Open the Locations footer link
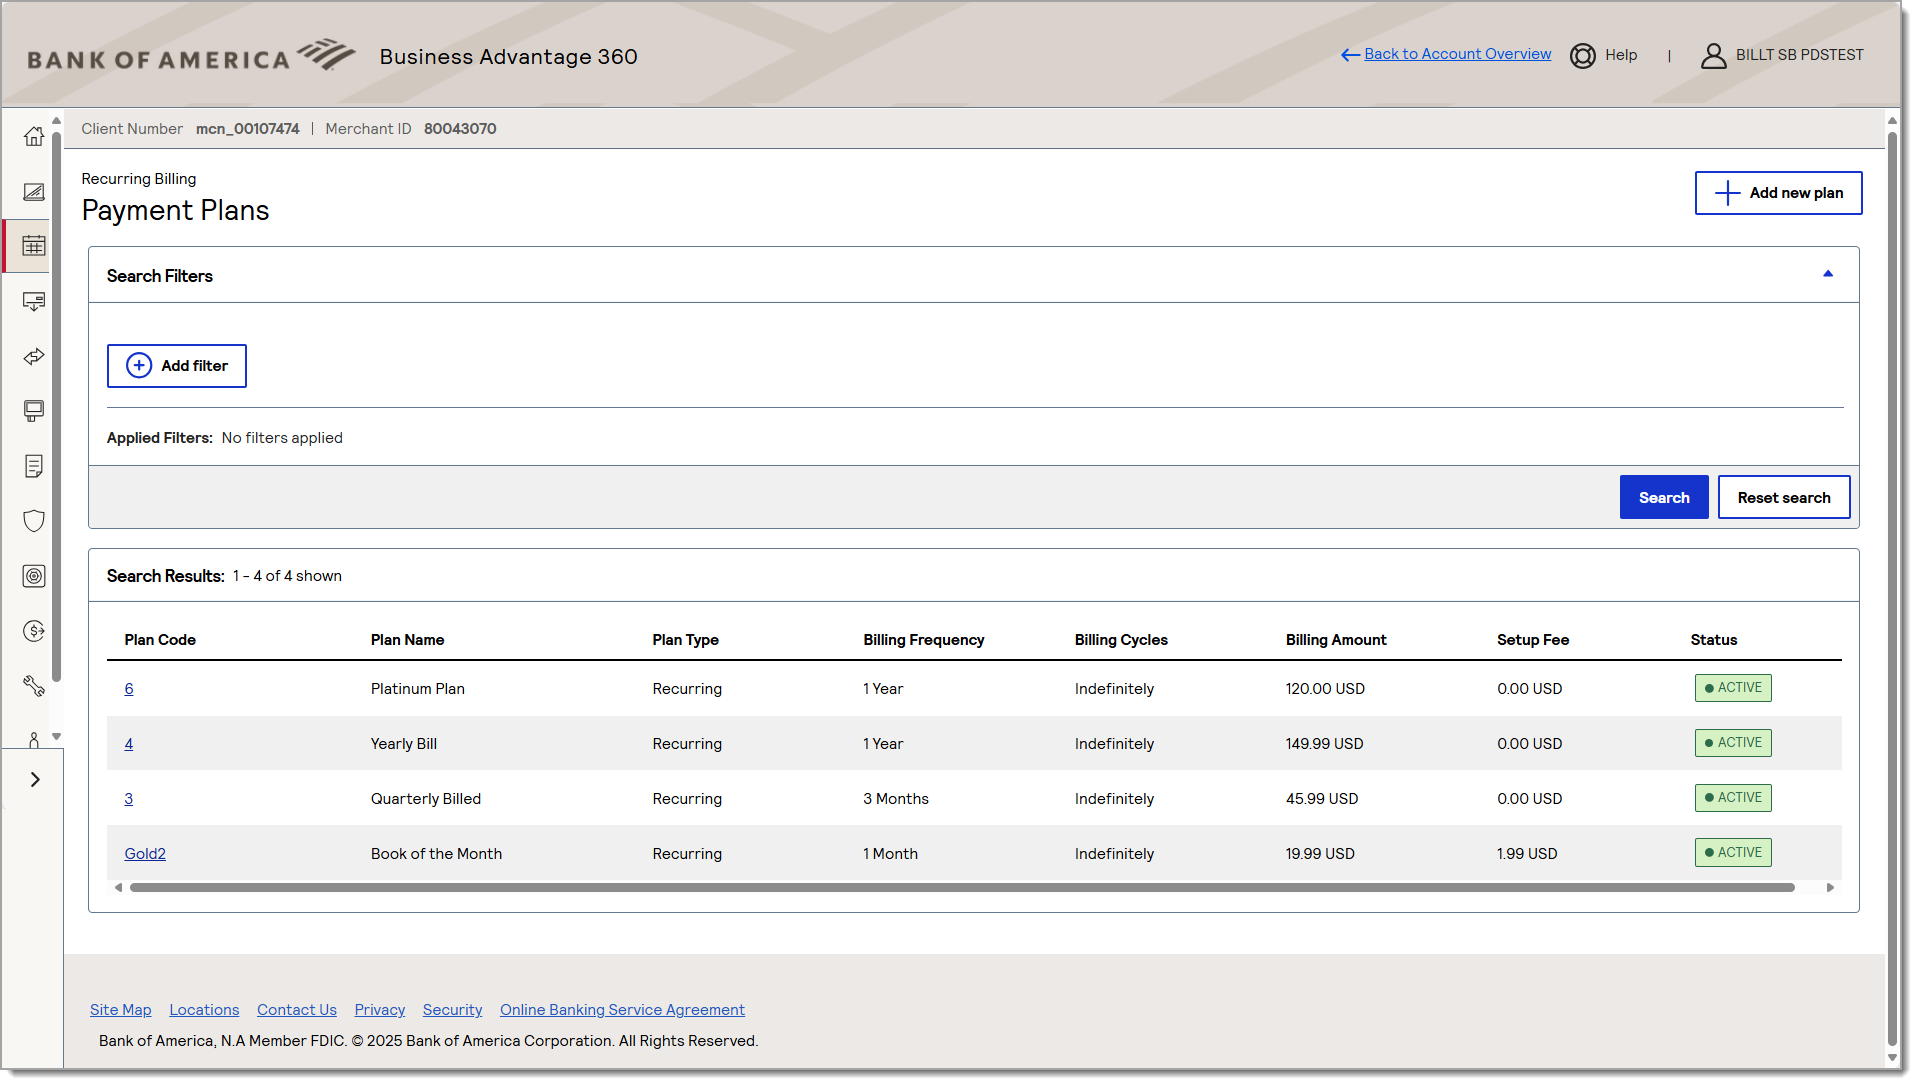The height and width of the screenshot is (1085, 1917). click(x=204, y=1010)
